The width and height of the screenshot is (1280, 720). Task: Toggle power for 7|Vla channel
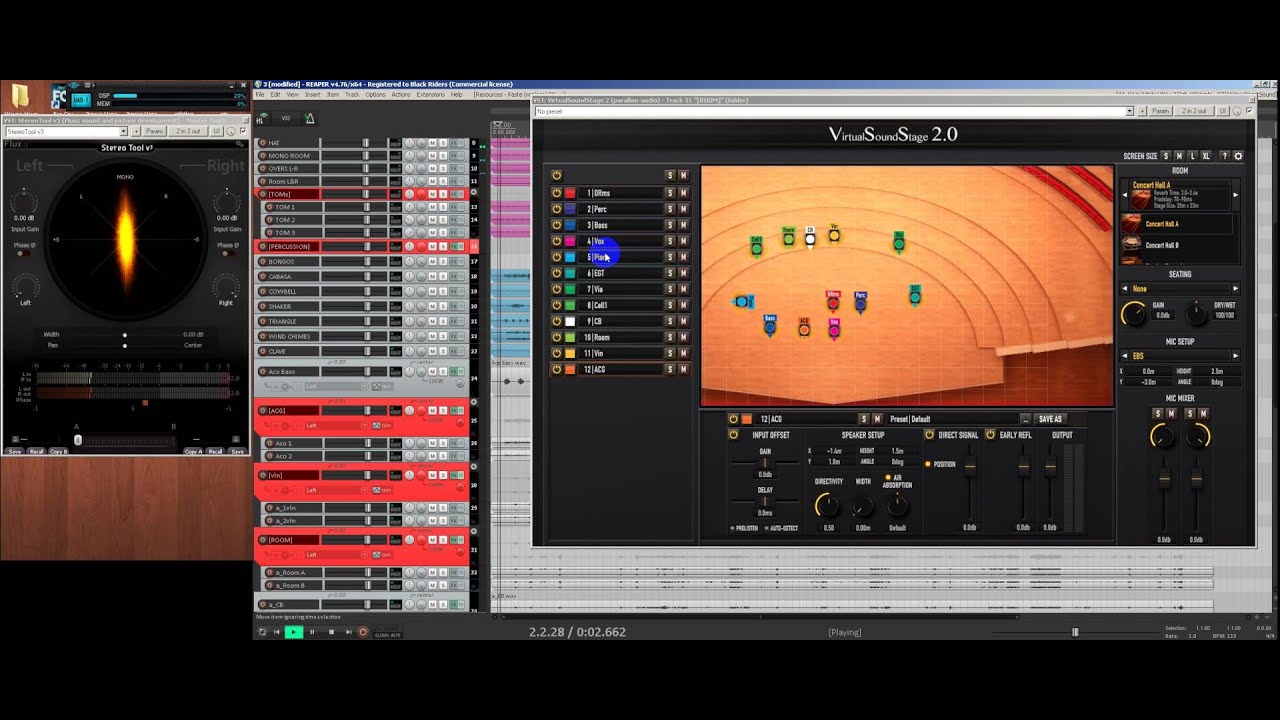pos(557,289)
